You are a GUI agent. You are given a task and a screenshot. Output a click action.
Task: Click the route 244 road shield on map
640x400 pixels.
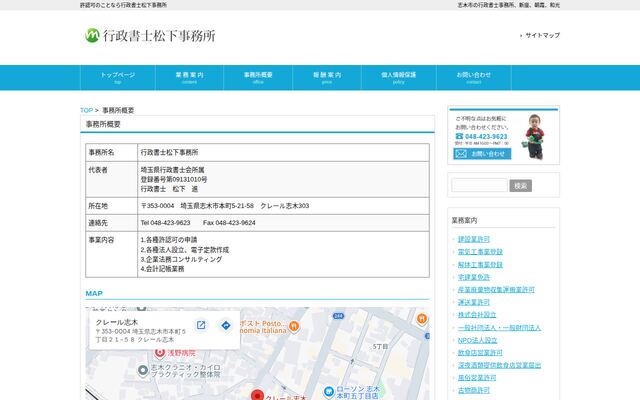338,316
